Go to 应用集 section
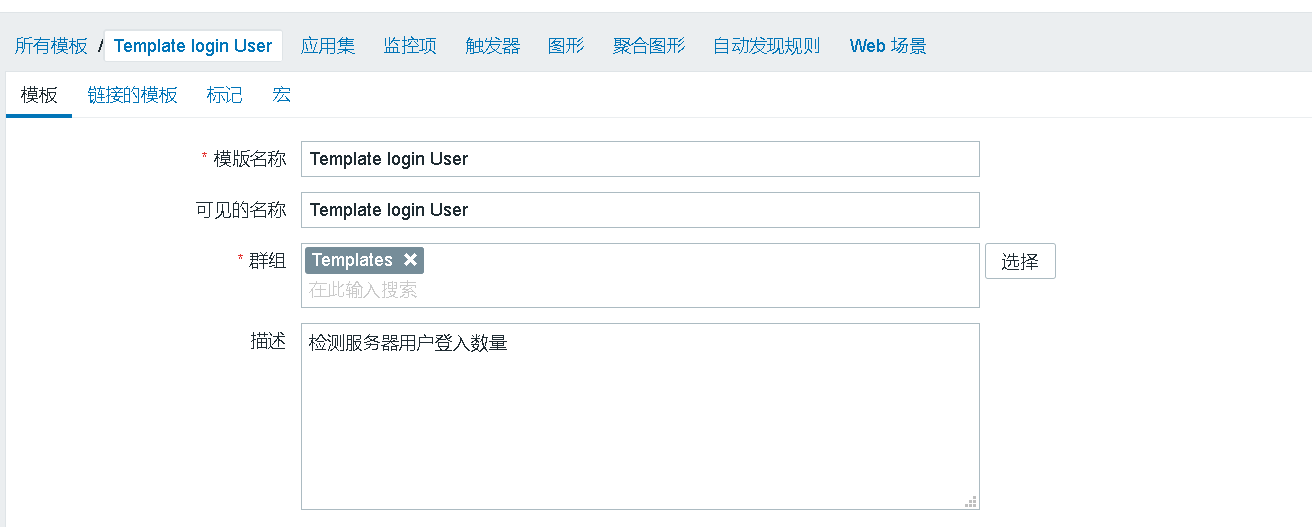Screen dimensions: 1312x527 click(328, 46)
